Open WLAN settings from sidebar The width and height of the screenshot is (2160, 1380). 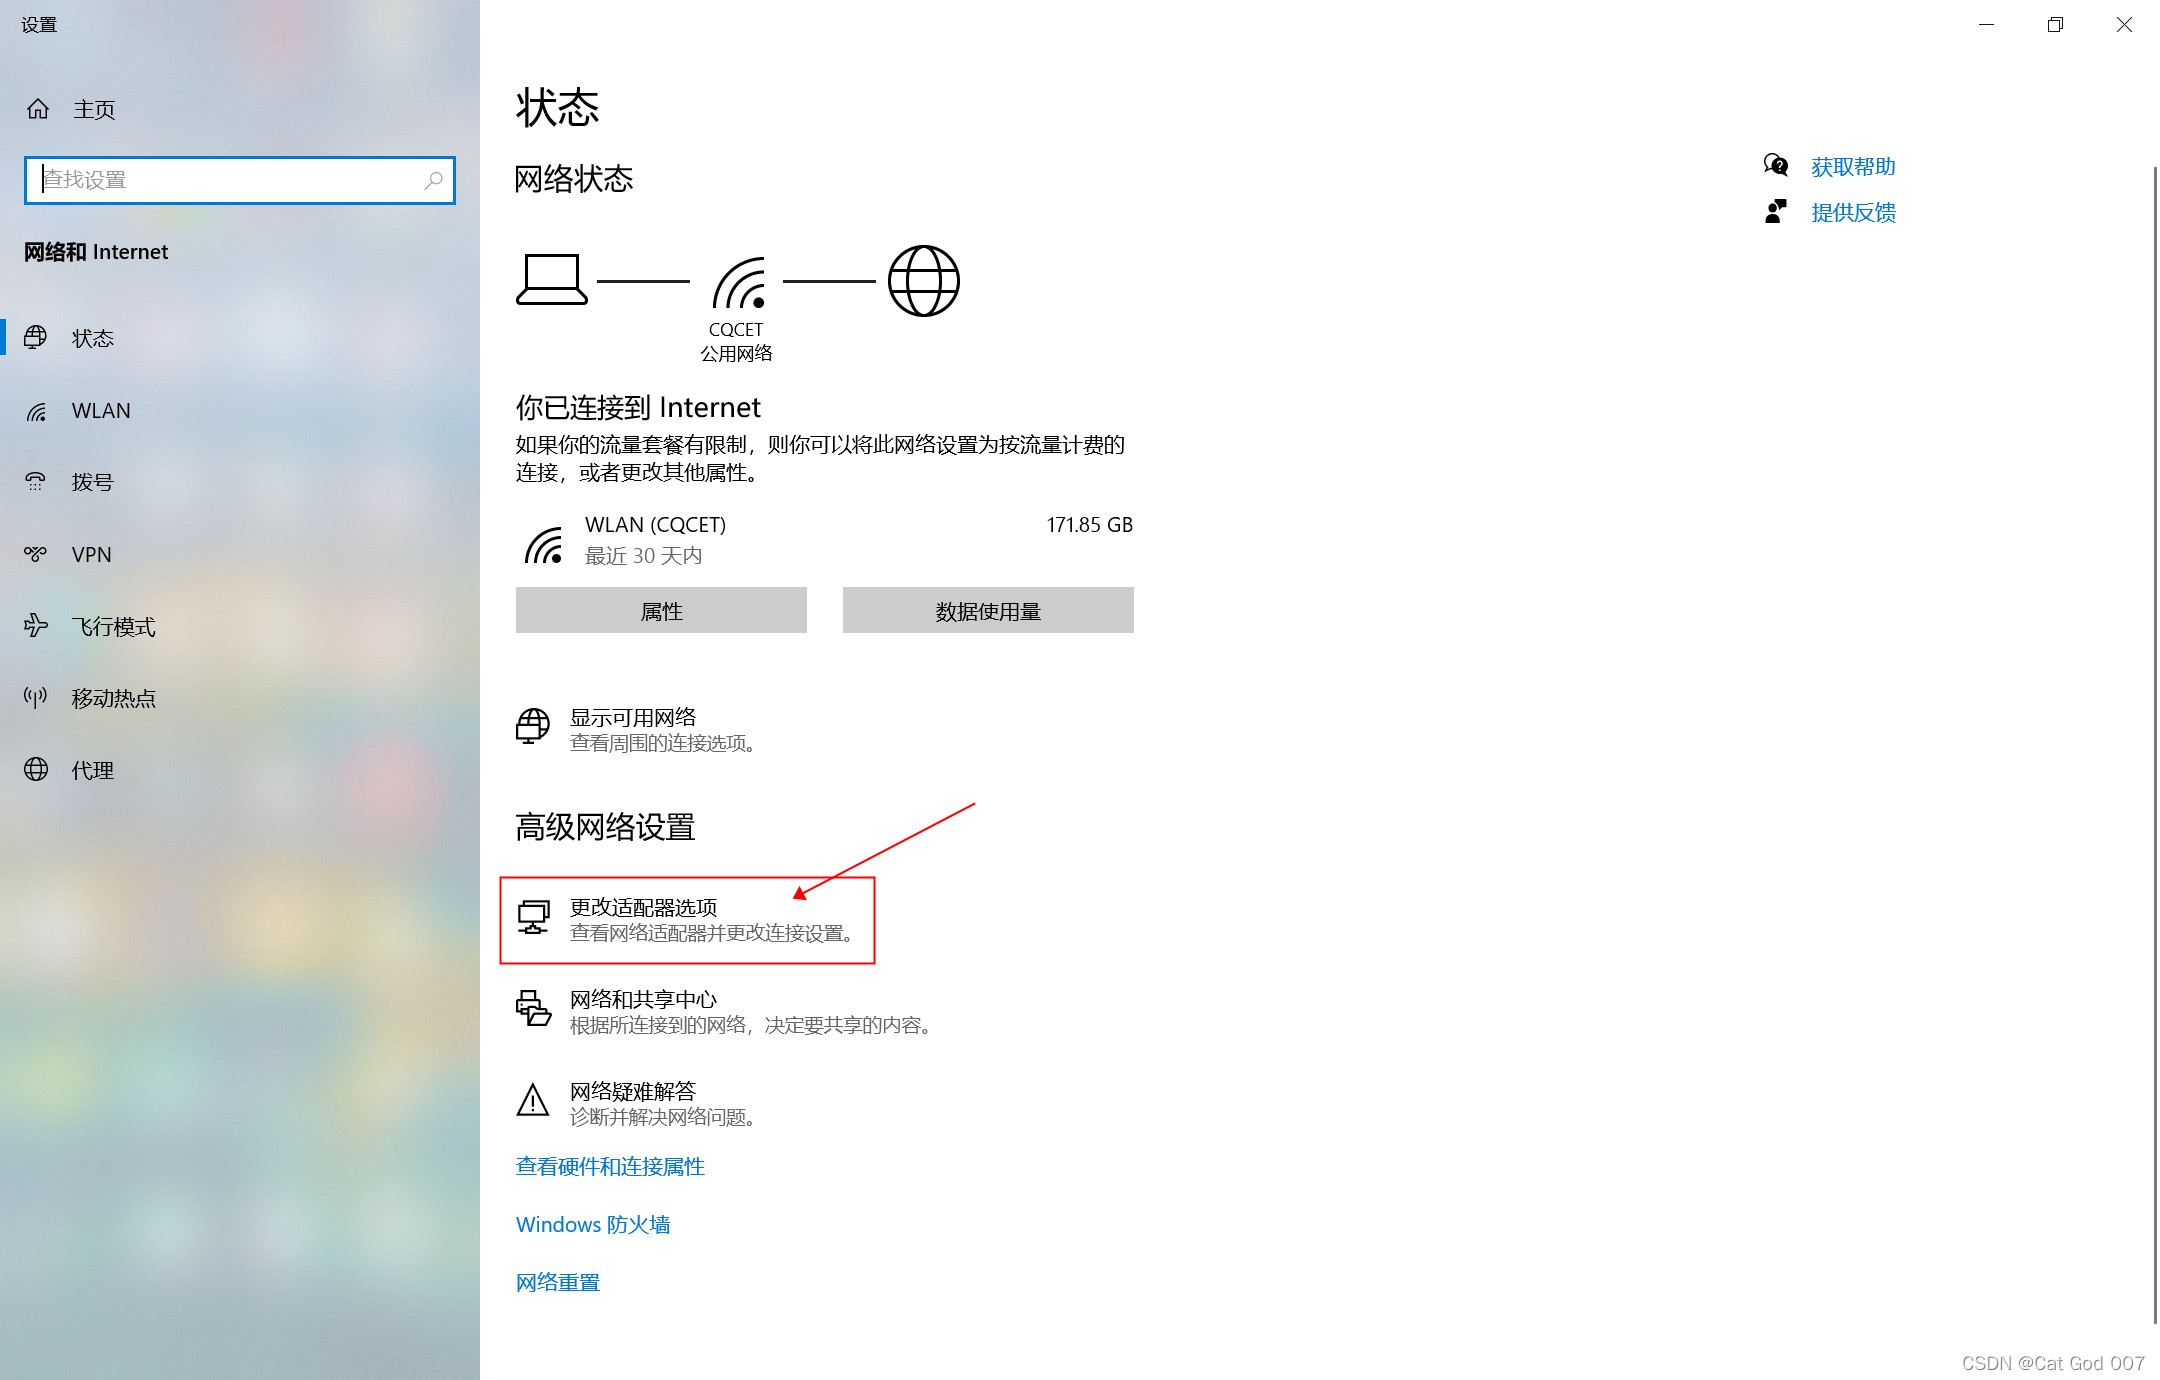(x=100, y=410)
